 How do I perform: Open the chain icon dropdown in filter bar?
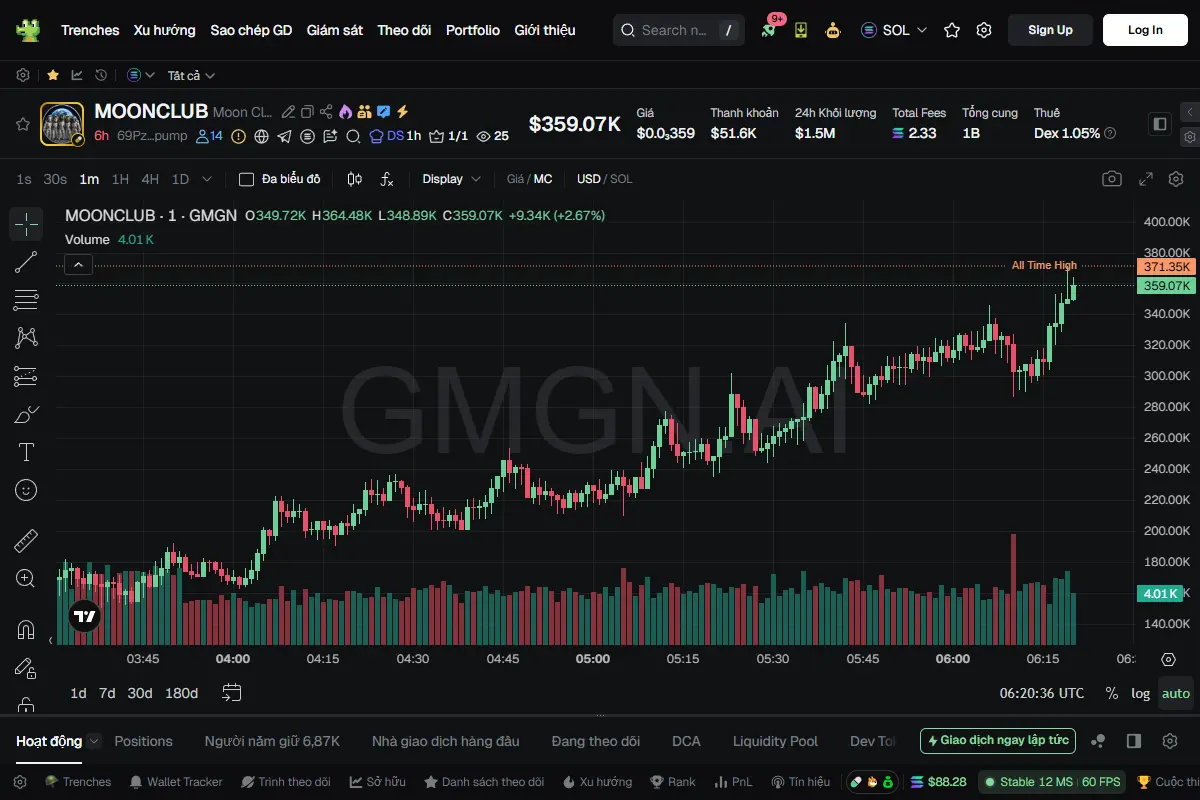pos(141,75)
